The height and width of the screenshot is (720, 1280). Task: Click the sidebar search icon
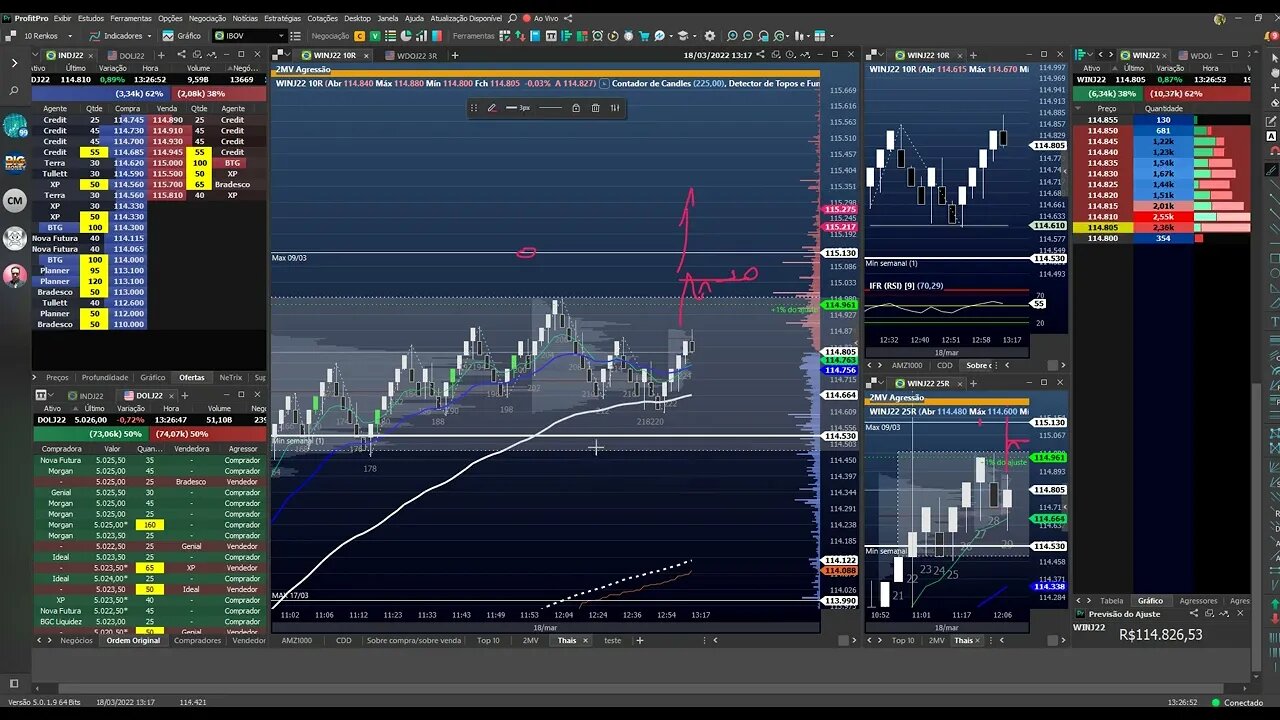(x=14, y=91)
